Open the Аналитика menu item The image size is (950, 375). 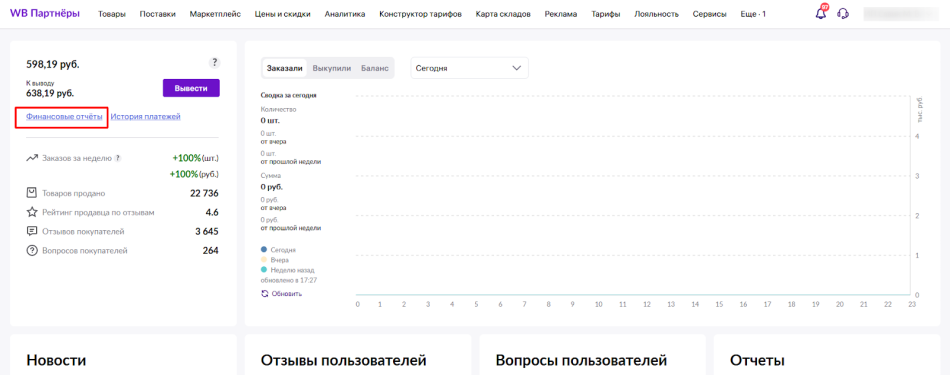(x=345, y=14)
